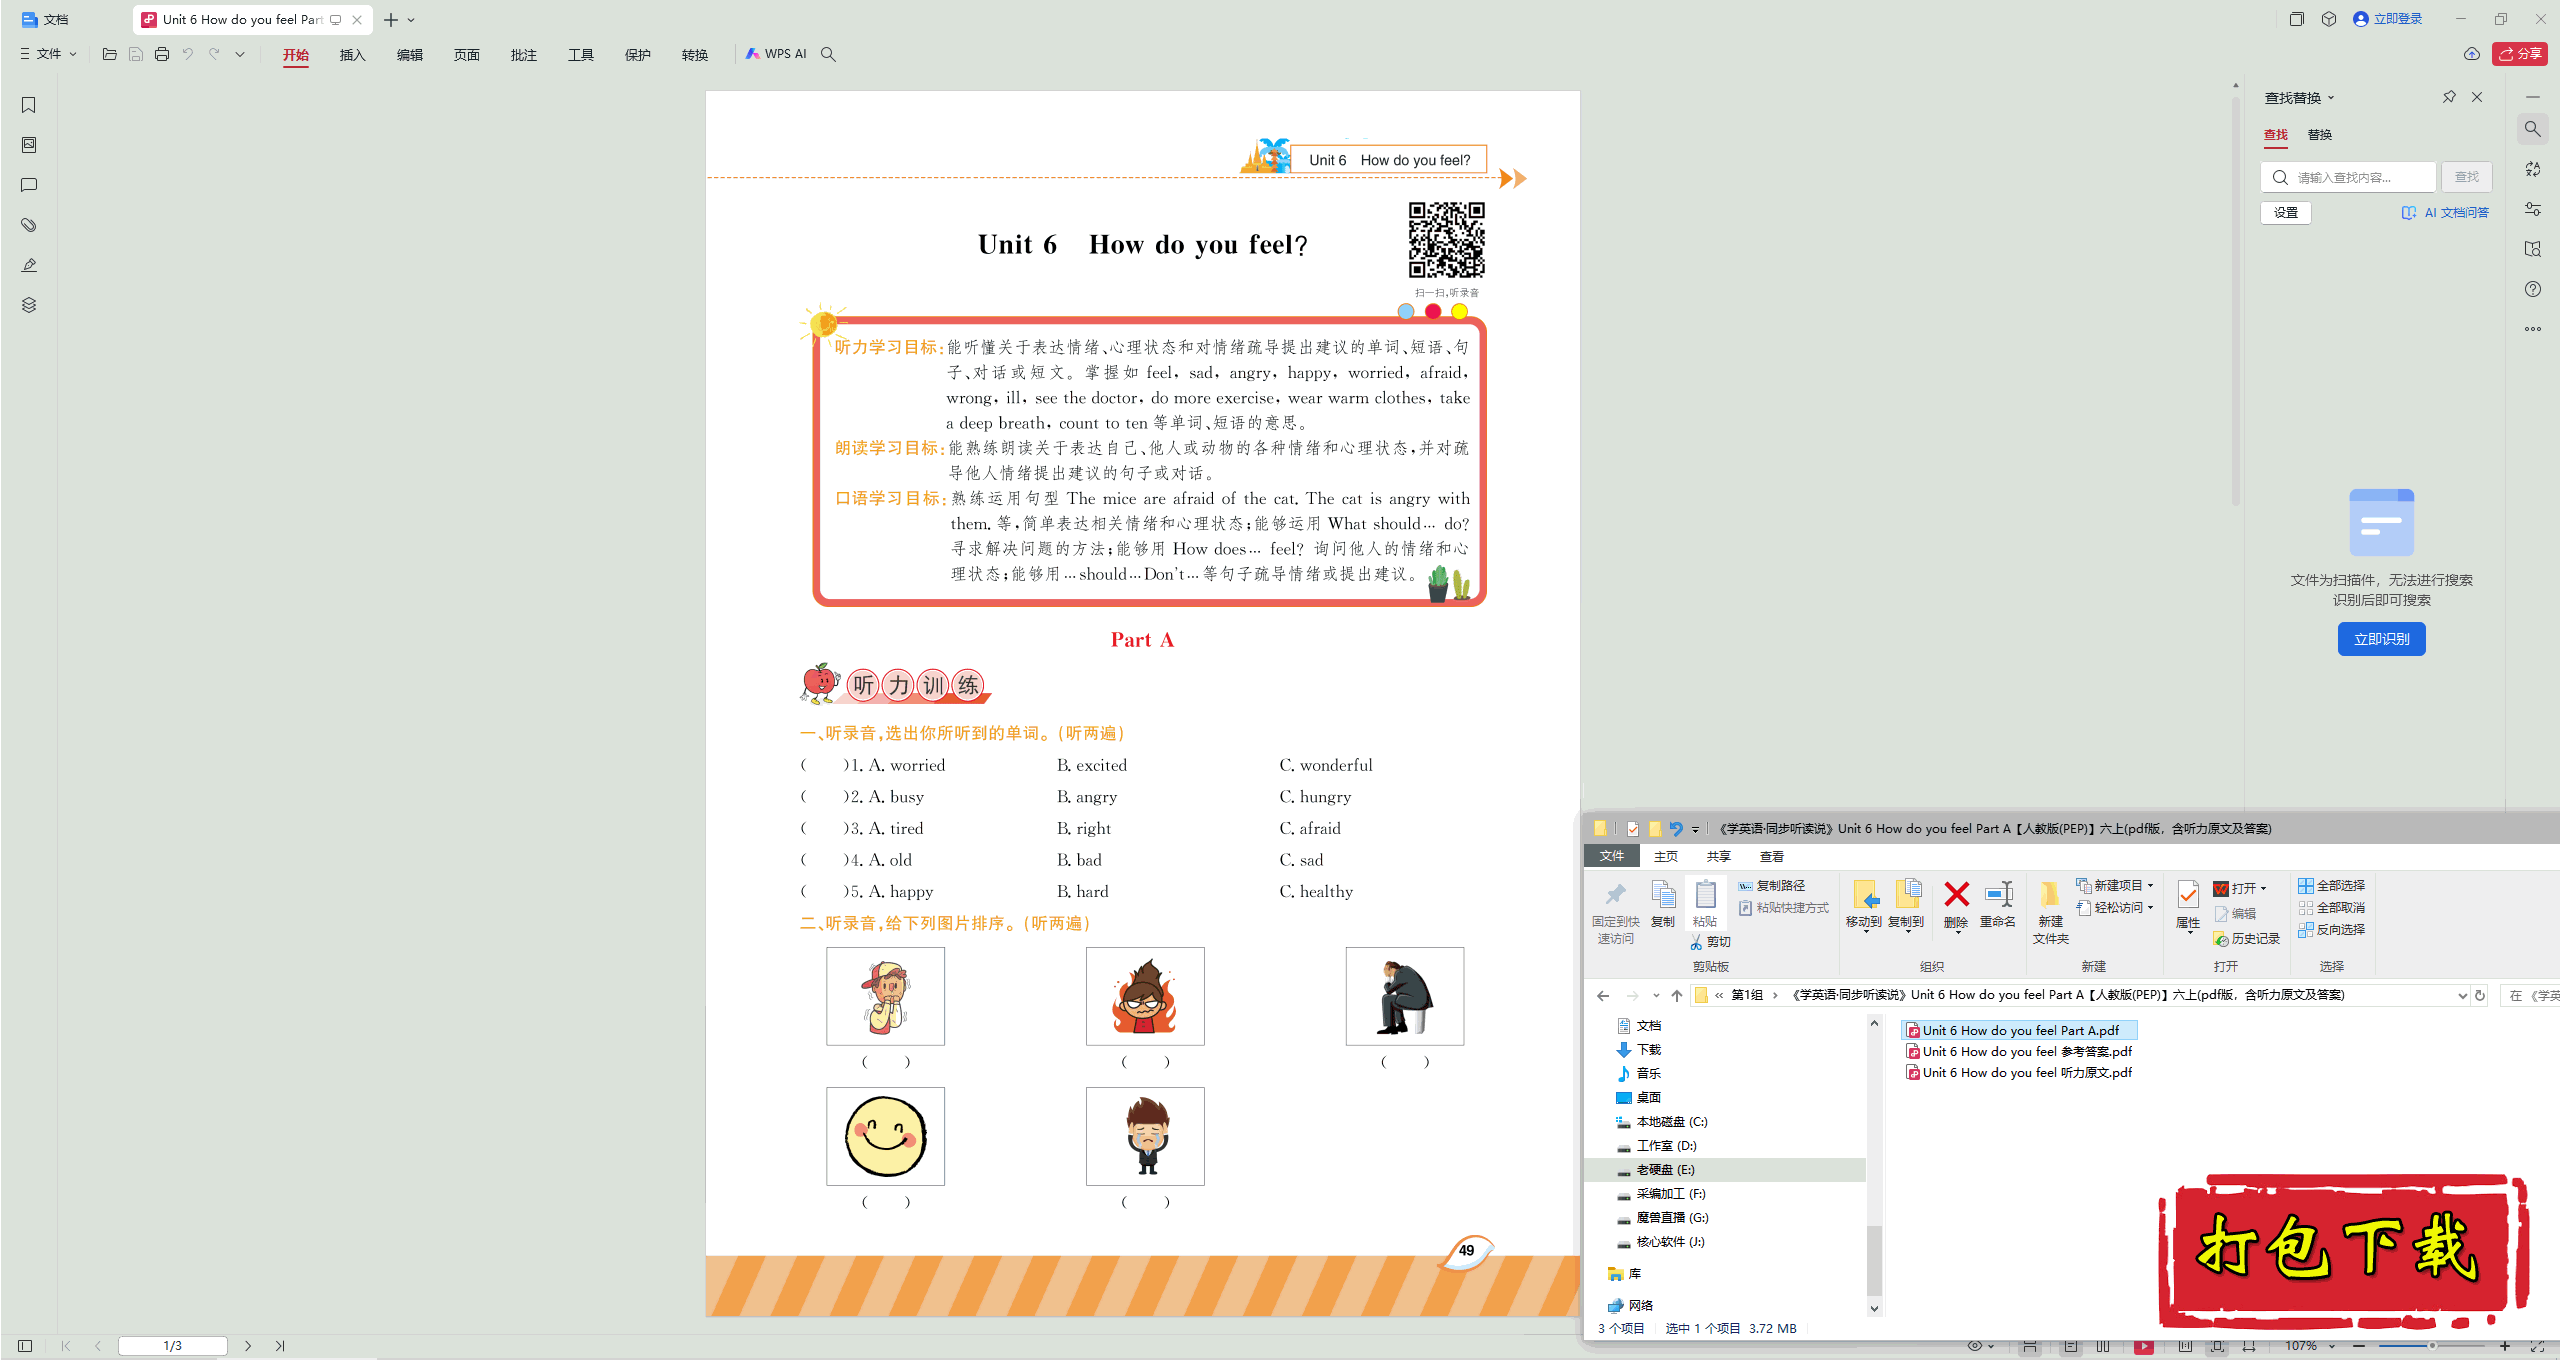The height and width of the screenshot is (1360, 2560).
Task: Click the help question mark icon in right strip
Action: click(2532, 289)
